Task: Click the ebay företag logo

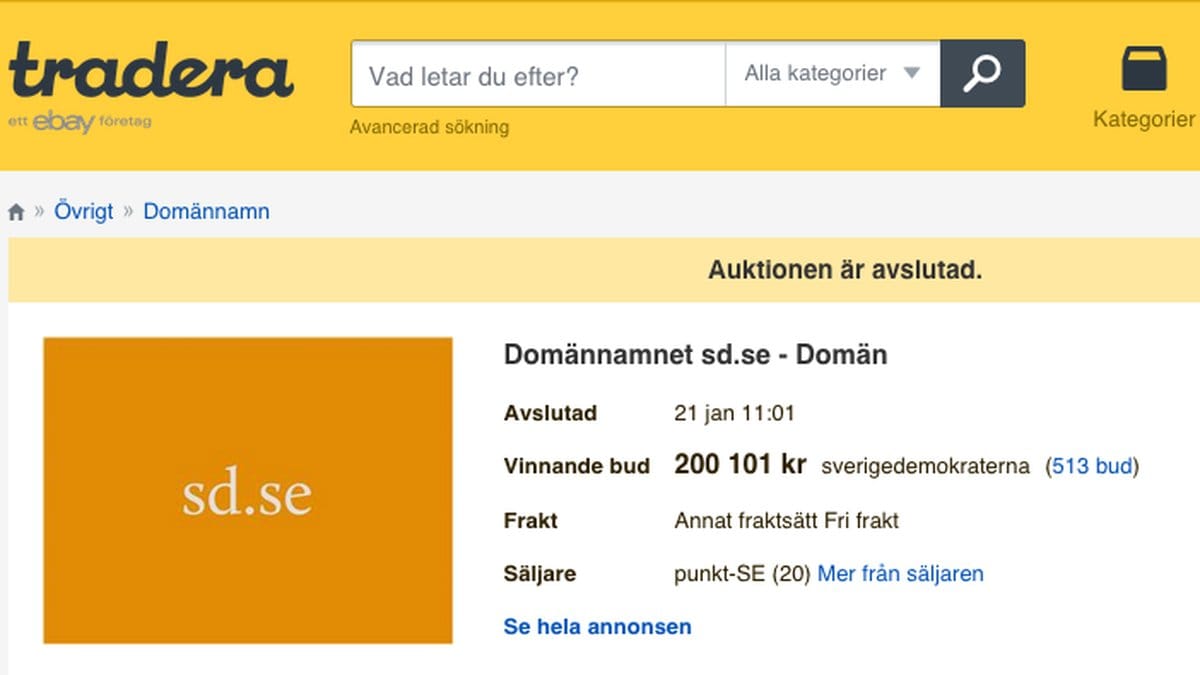Action: point(80,122)
